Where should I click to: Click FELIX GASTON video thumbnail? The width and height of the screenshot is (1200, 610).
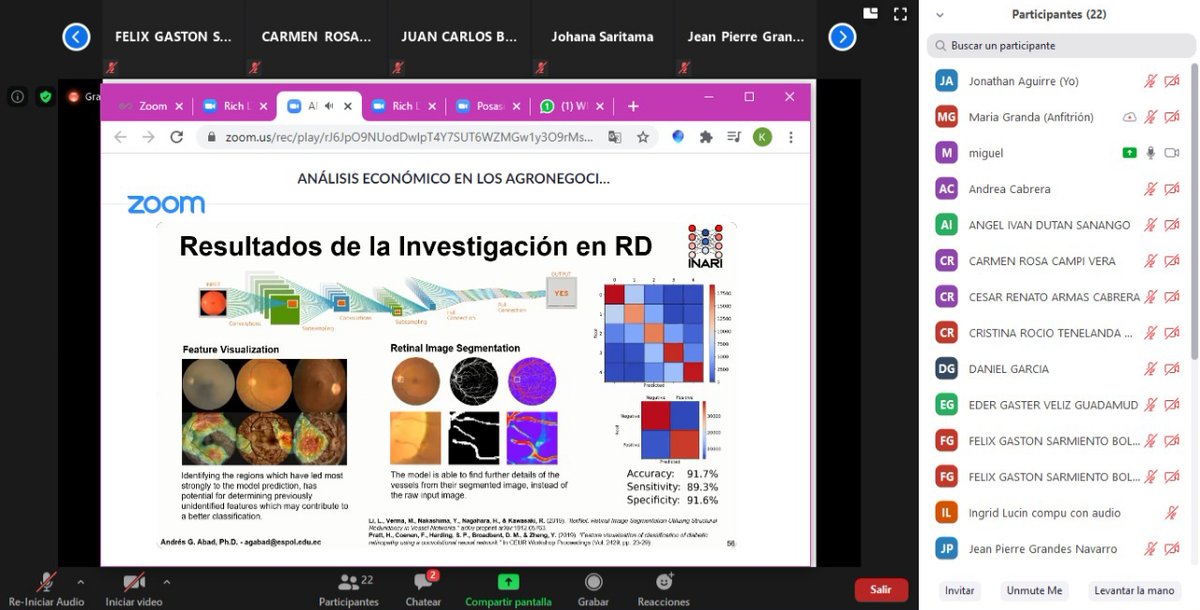click(173, 37)
